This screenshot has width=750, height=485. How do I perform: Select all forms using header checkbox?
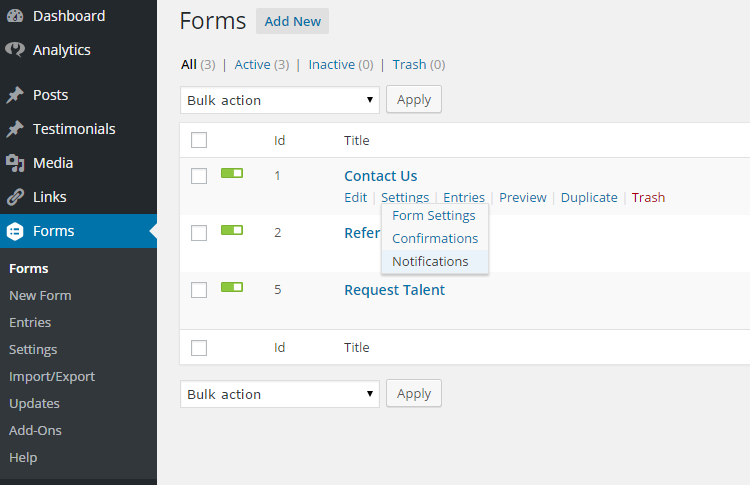[x=199, y=140]
